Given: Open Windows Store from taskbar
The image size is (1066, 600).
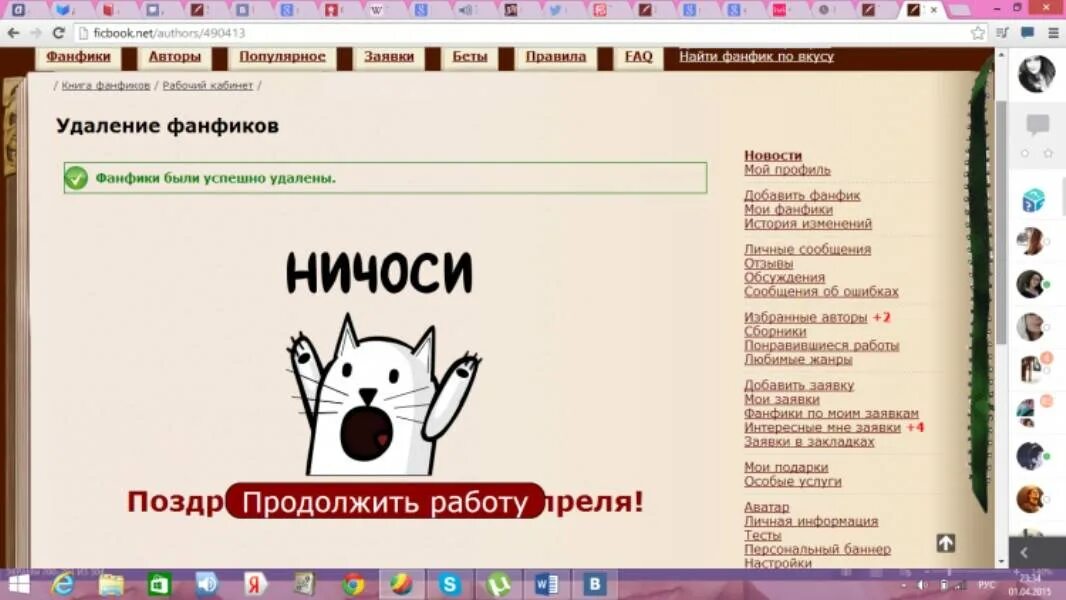Looking at the screenshot, I should point(159,584).
